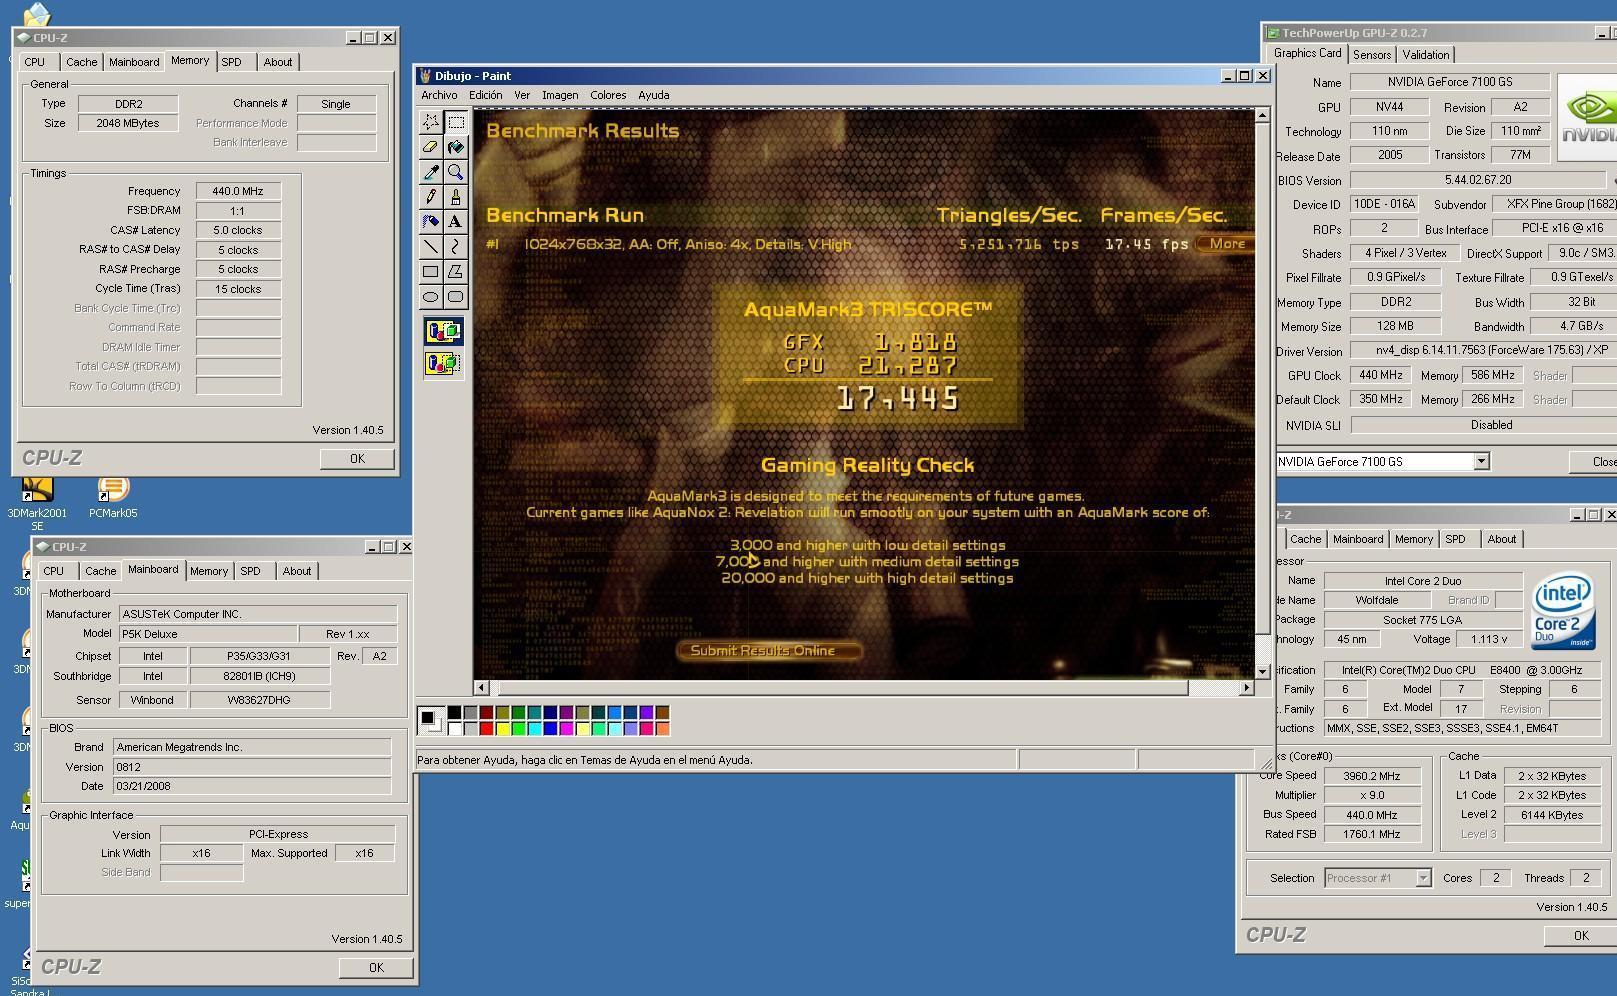Select the Pencil tool in Paint
This screenshot has width=1617, height=996.
[431, 197]
